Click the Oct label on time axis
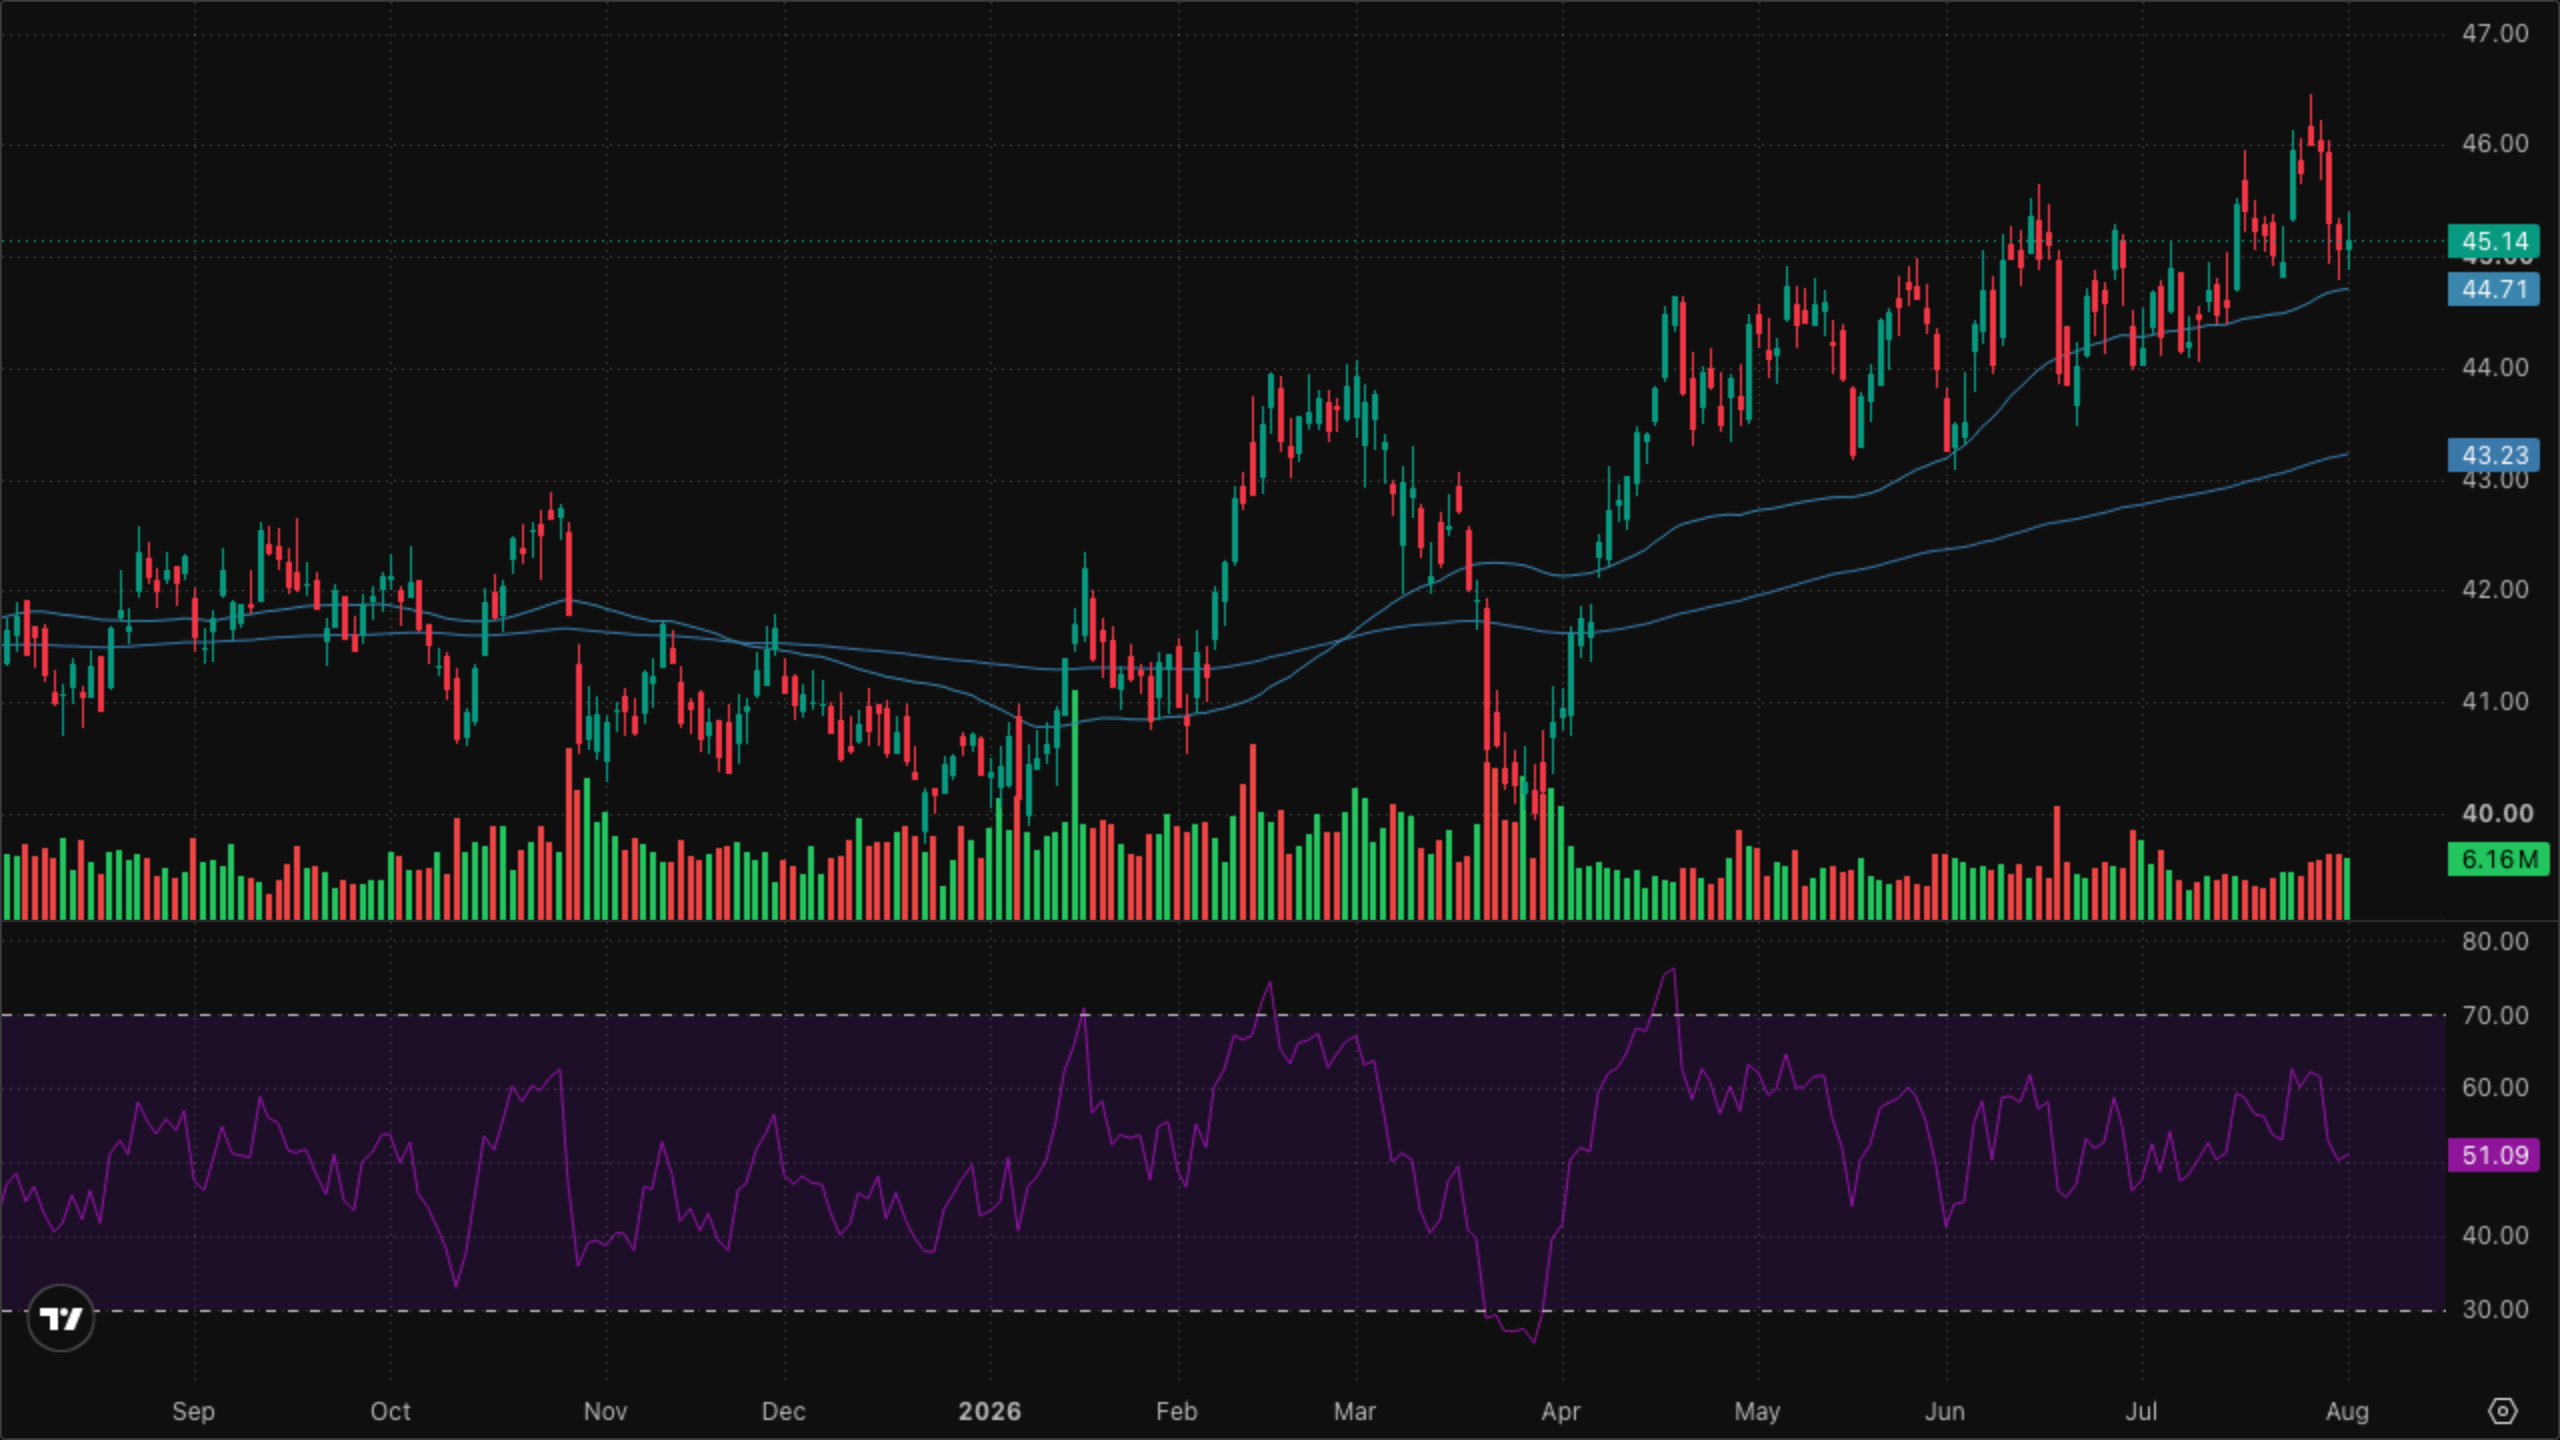2560x1440 pixels. point(390,1411)
